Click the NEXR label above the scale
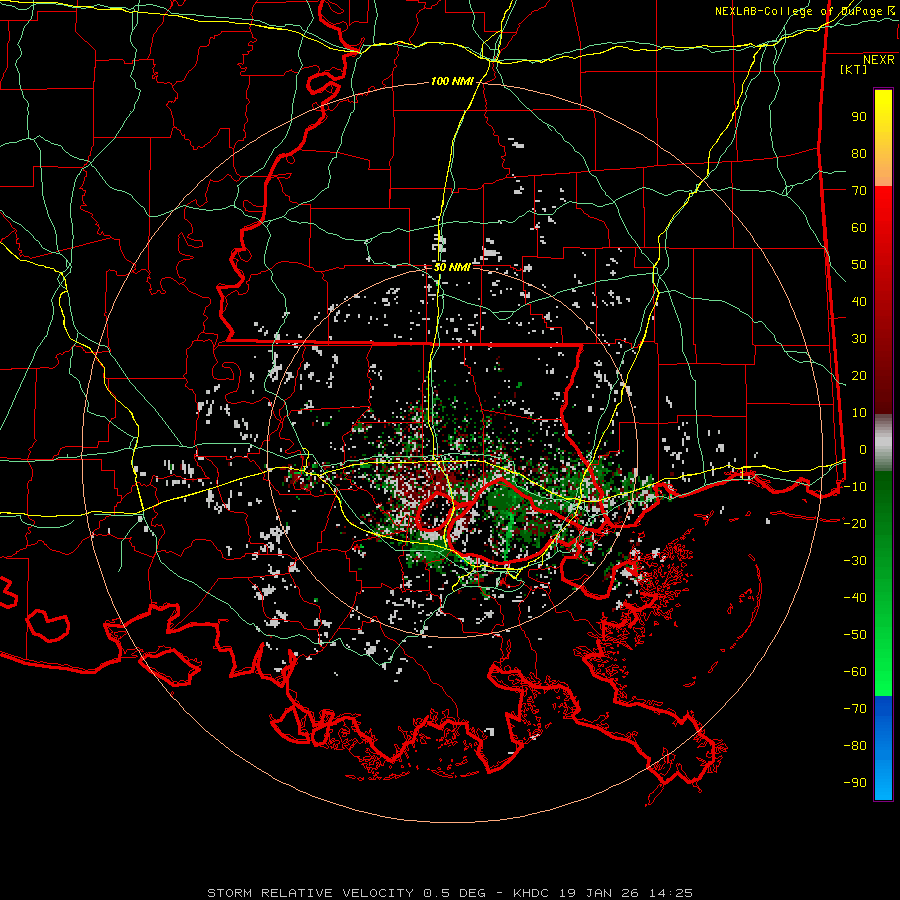 (879, 60)
